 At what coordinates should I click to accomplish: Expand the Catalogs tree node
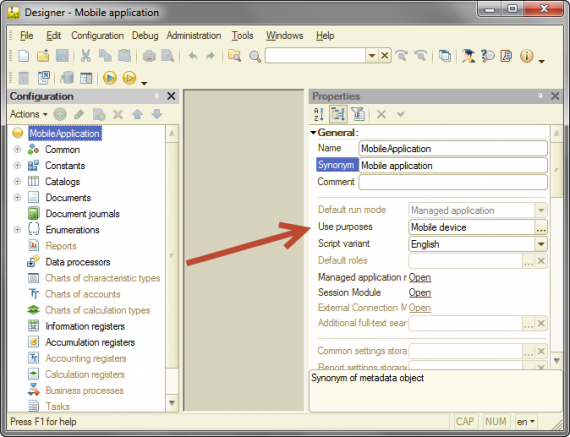[17, 181]
